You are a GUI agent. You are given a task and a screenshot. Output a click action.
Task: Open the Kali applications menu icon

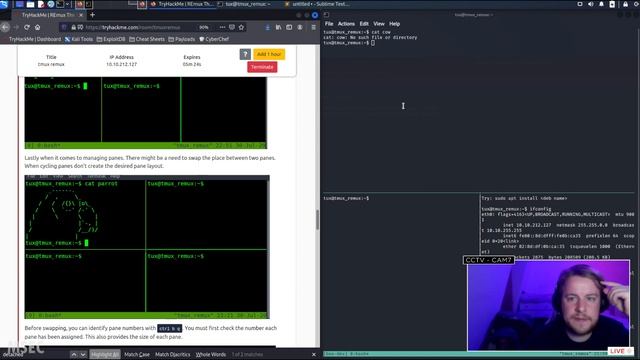coord(4,4)
